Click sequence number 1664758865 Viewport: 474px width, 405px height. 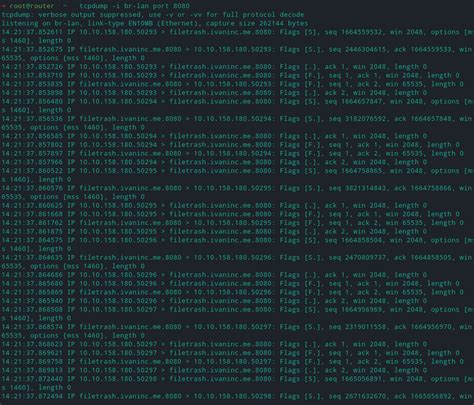[361, 171]
